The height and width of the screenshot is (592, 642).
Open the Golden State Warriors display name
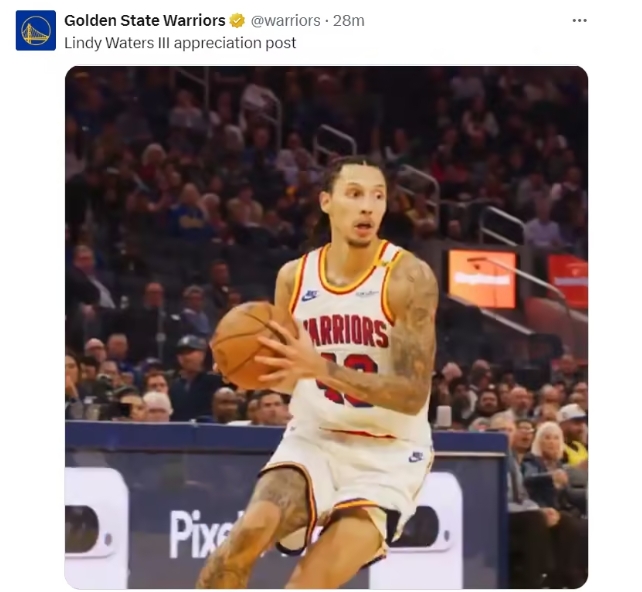[145, 20]
